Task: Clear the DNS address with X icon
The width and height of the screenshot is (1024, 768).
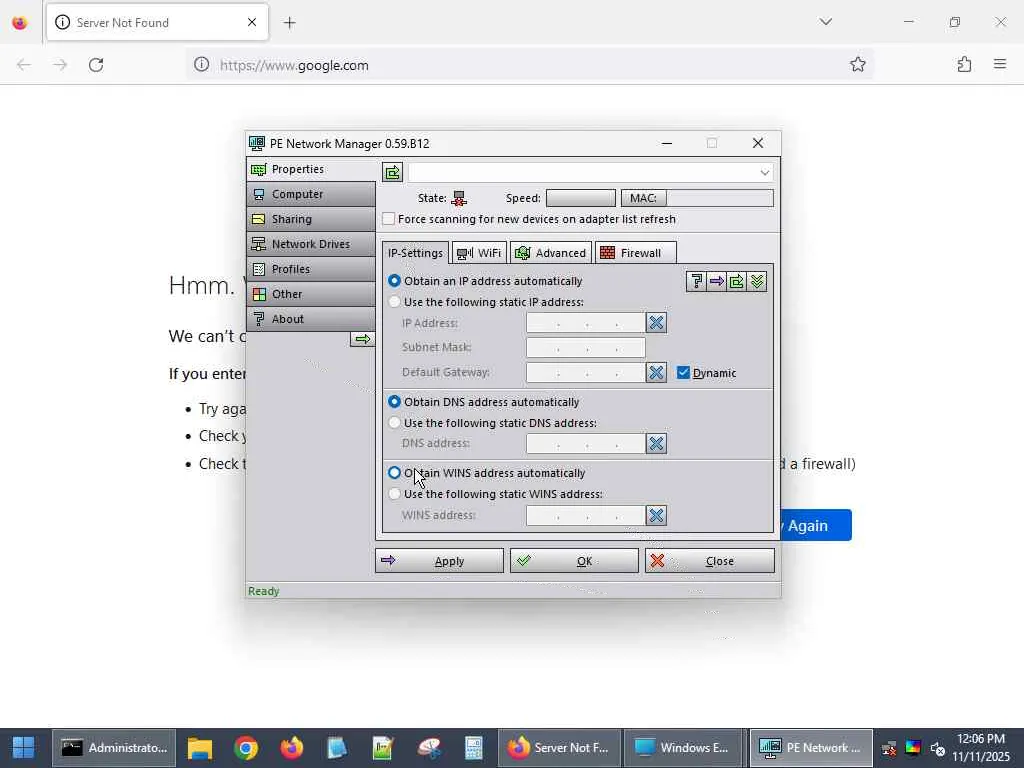Action: click(656, 443)
